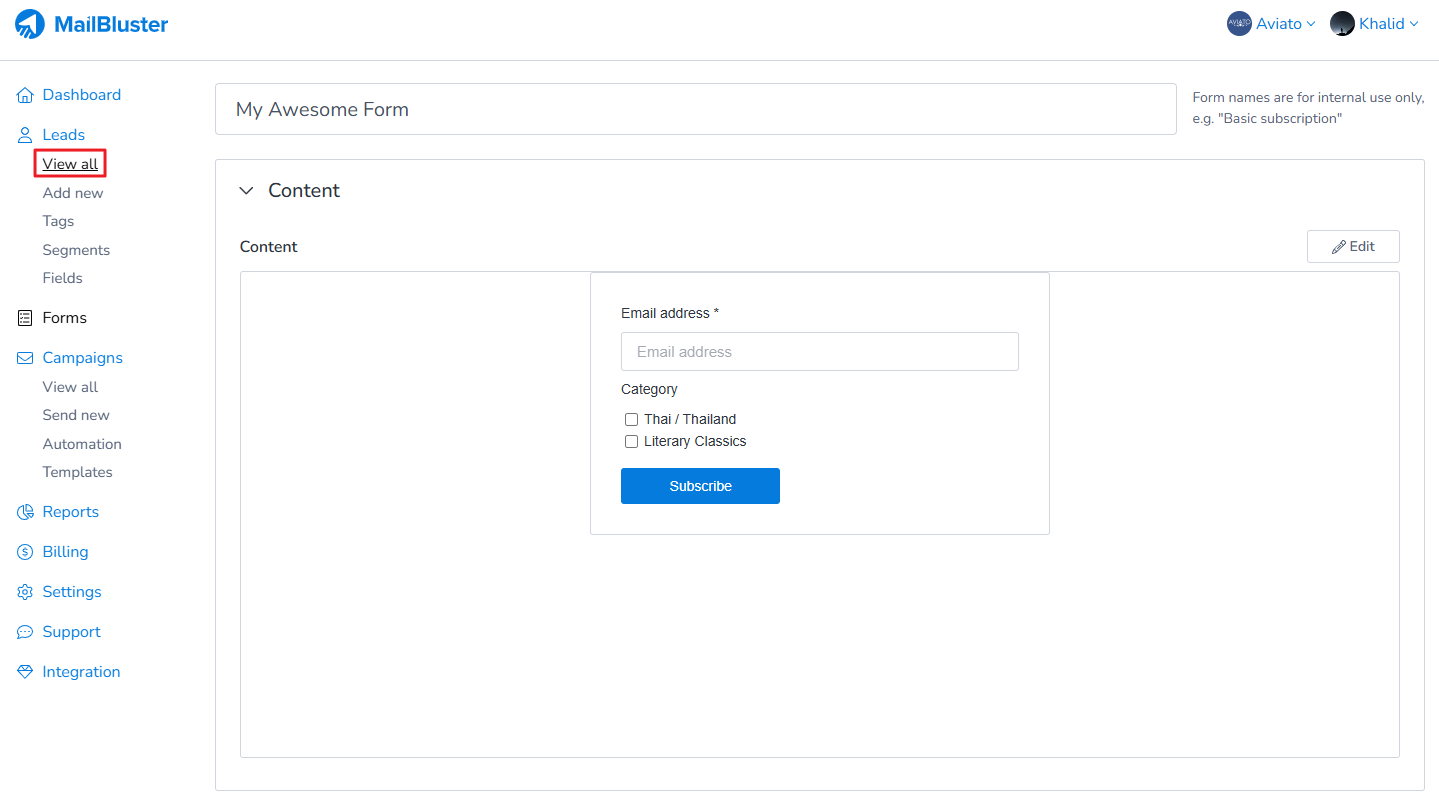
Task: Click the Integration diamond icon
Action: pos(25,672)
